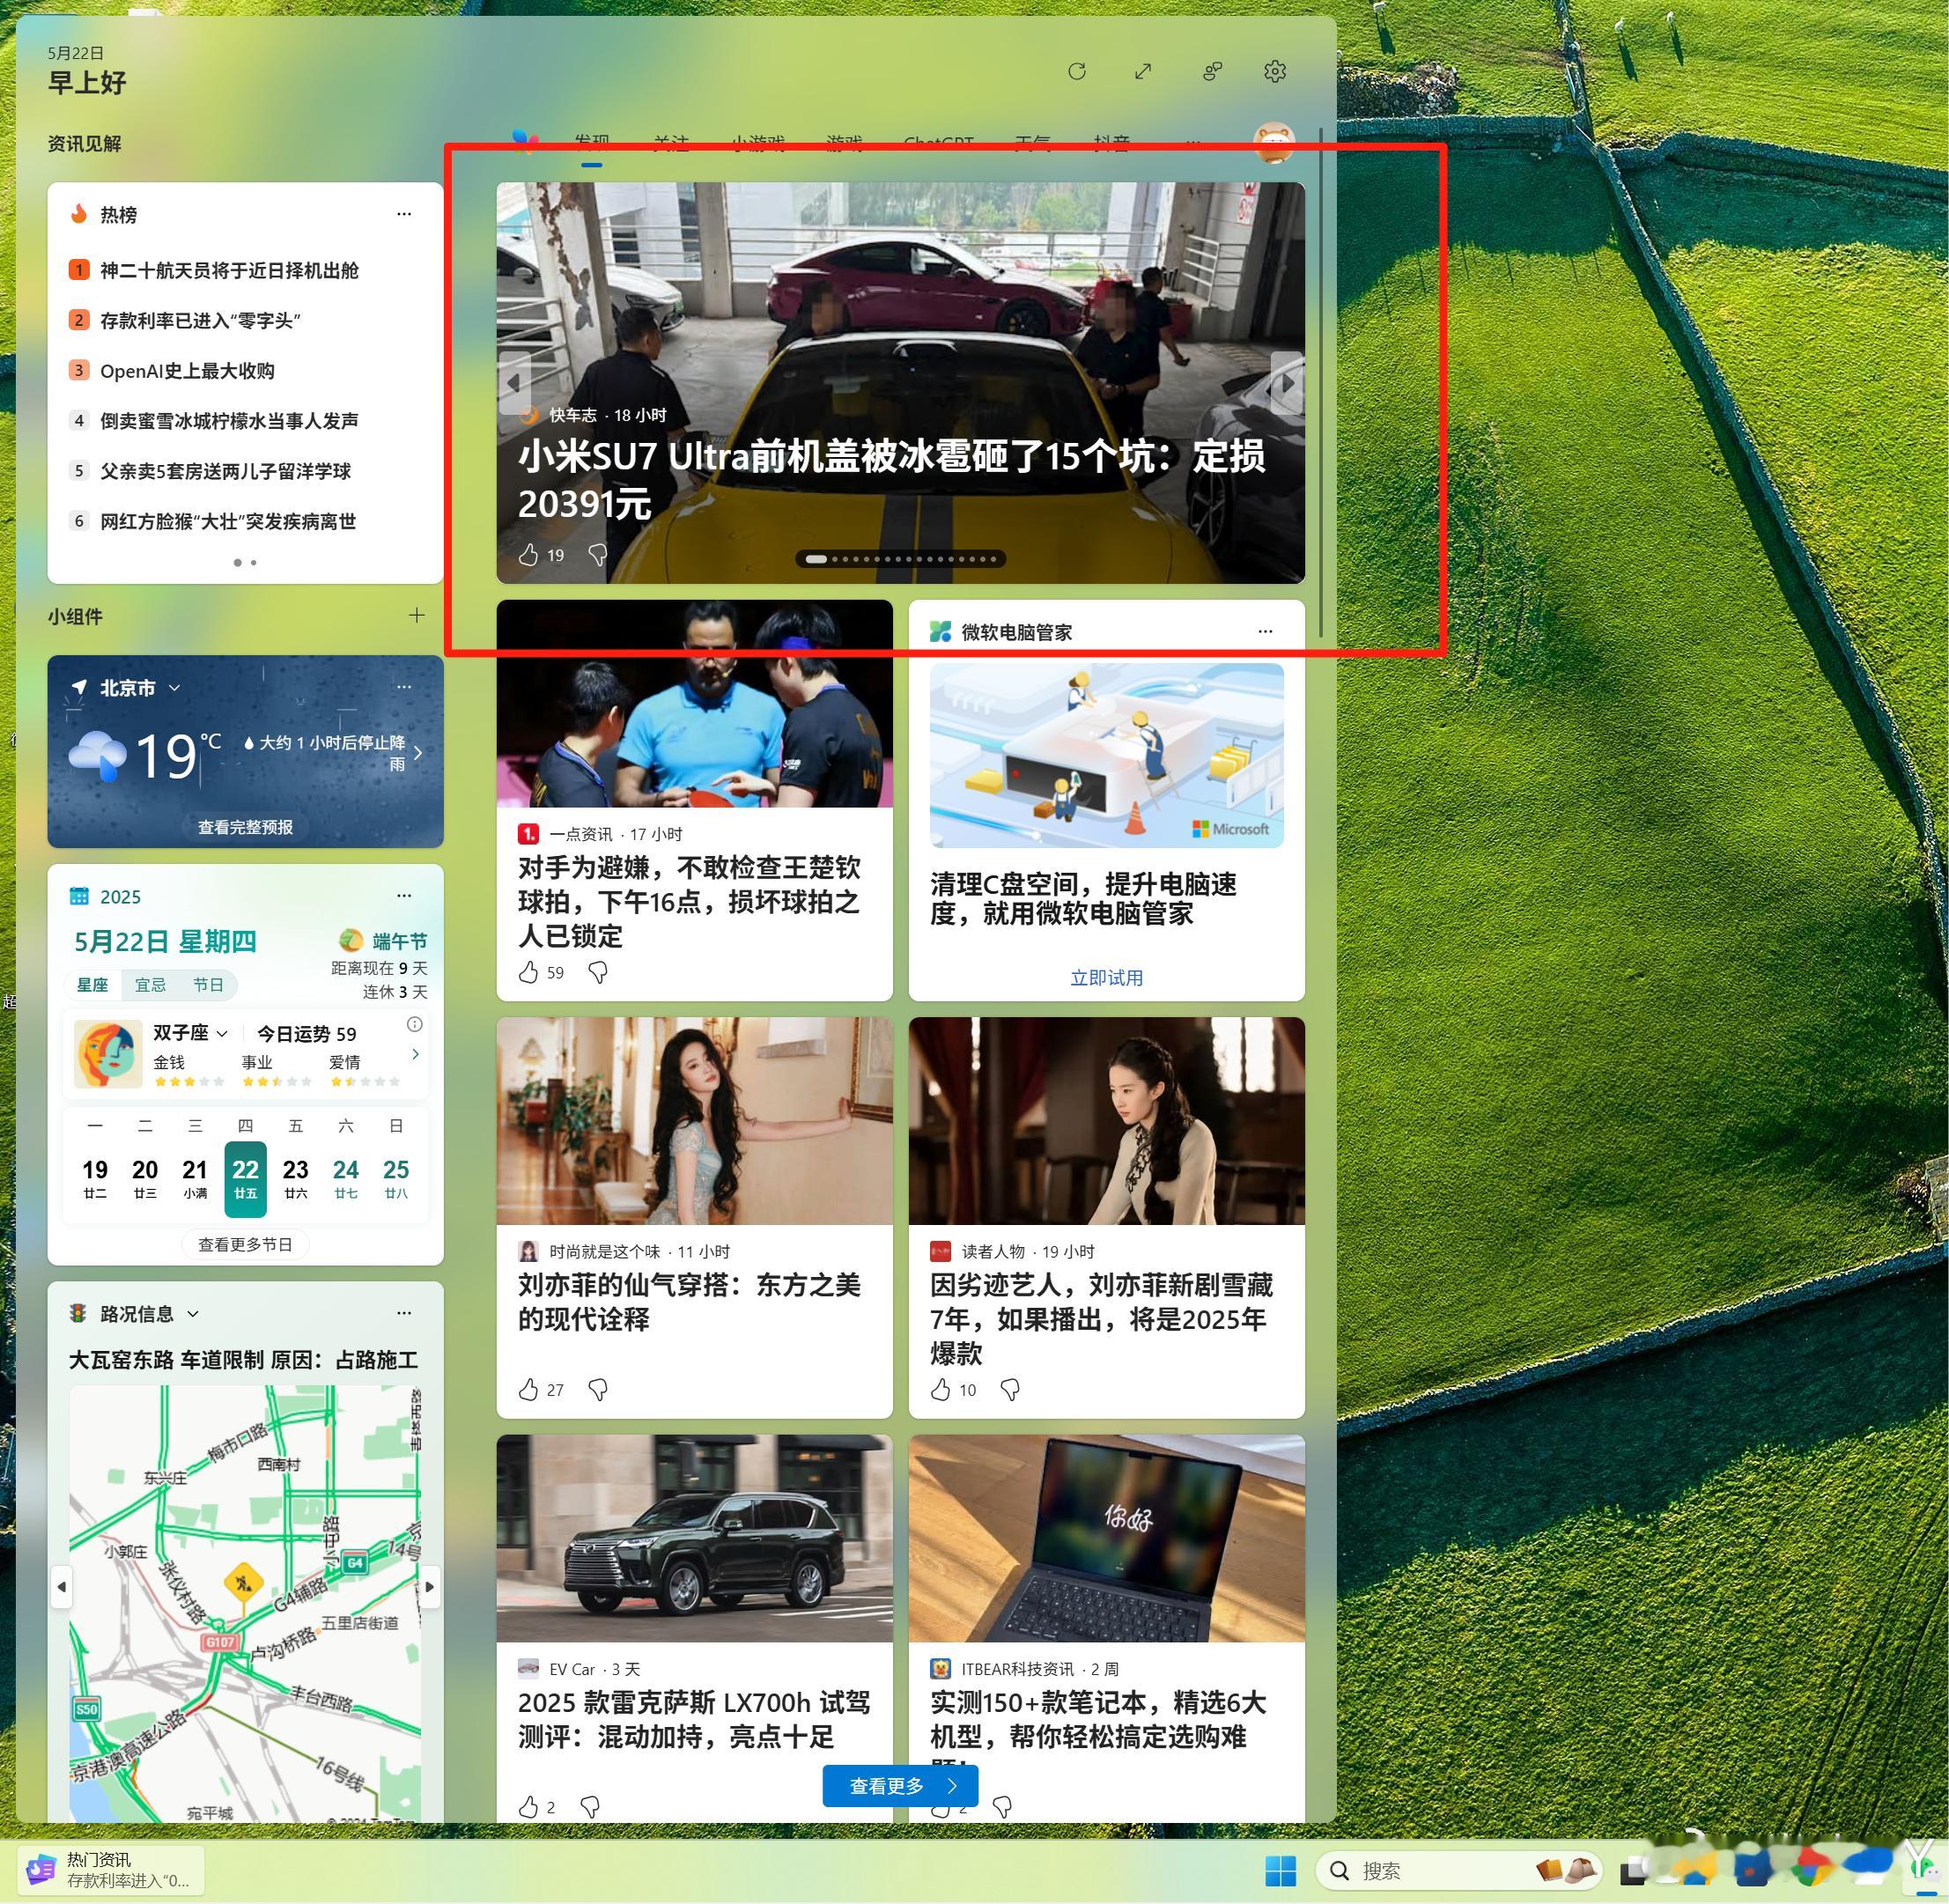The image size is (1949, 1904).
Task: Open the Windows Start button
Action: pyautogui.click(x=1280, y=1870)
